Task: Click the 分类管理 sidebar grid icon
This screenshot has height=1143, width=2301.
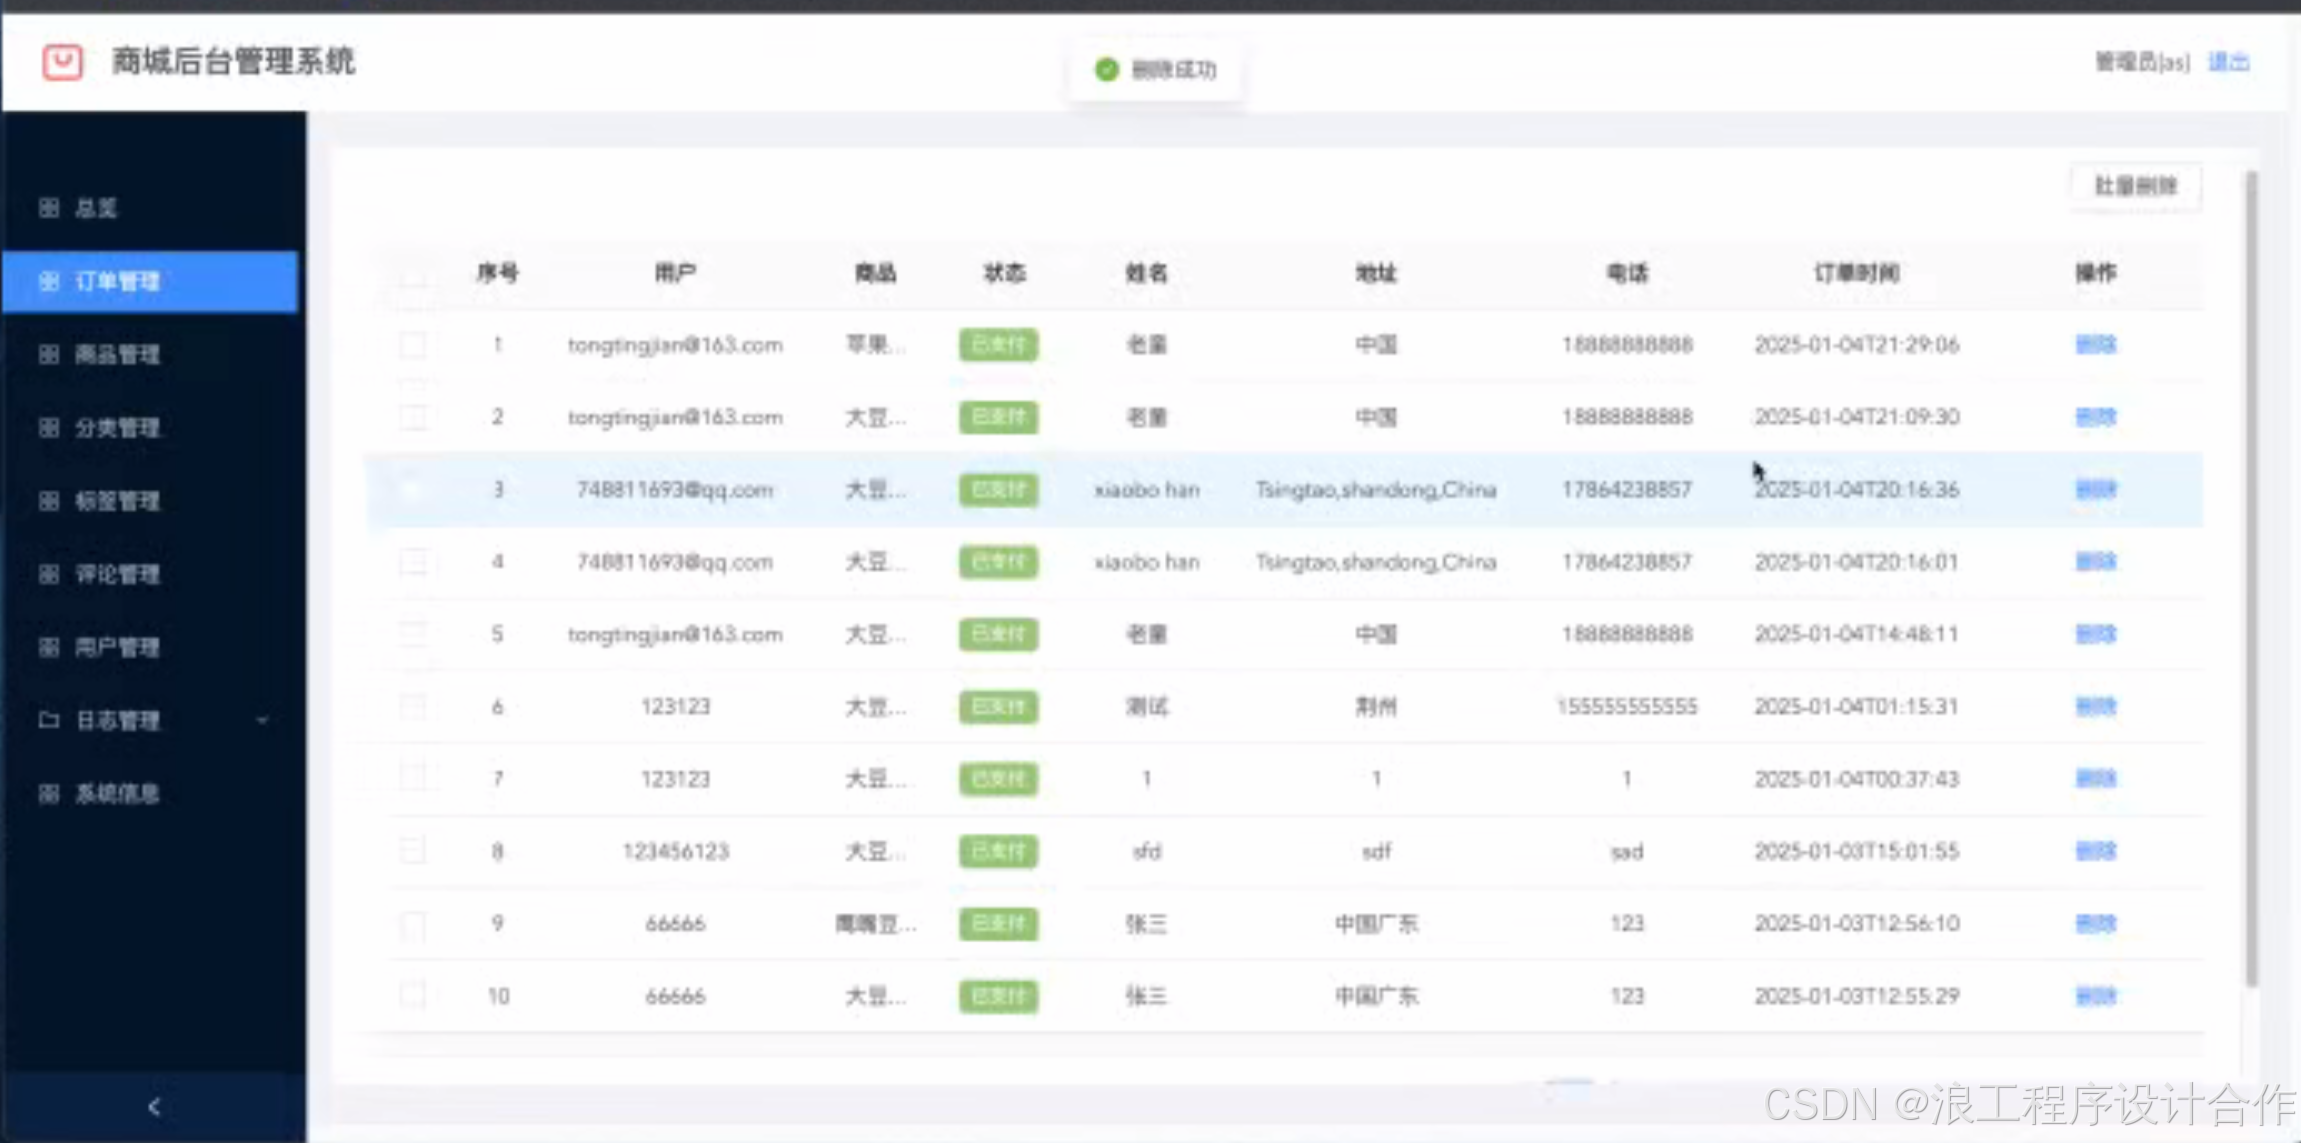Action: (48, 428)
